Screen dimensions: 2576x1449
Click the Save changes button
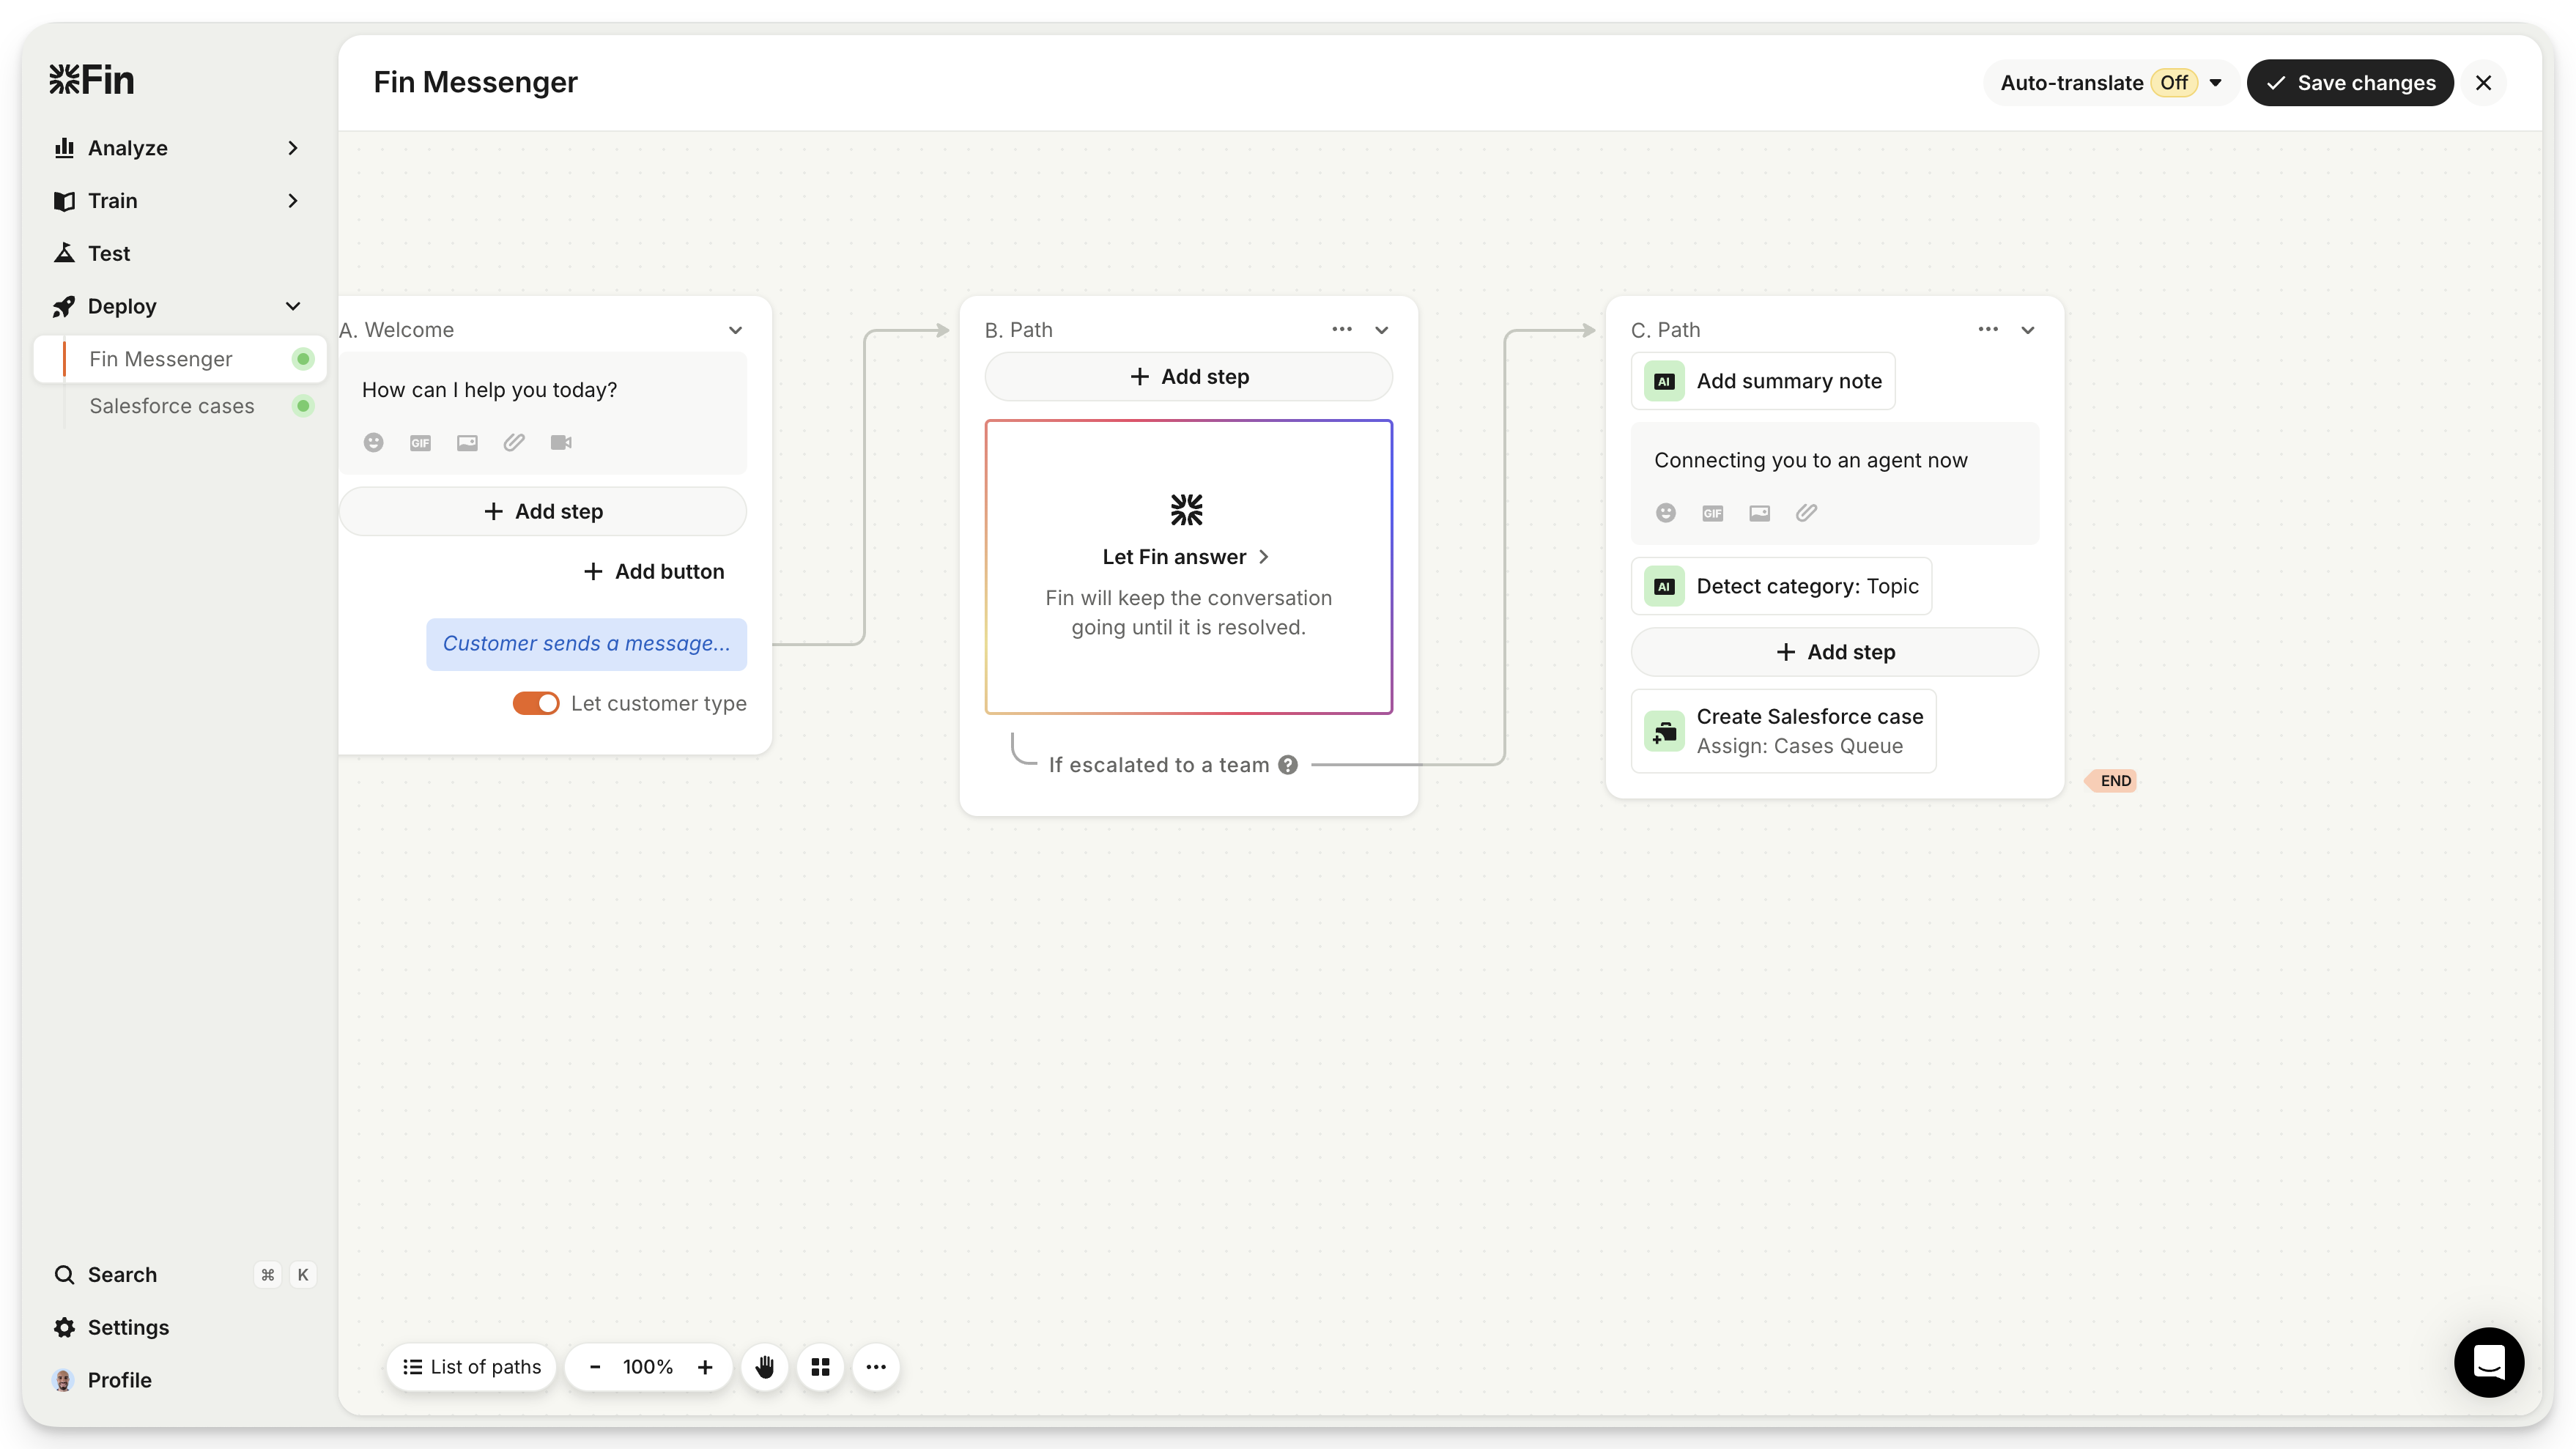[x=2350, y=83]
